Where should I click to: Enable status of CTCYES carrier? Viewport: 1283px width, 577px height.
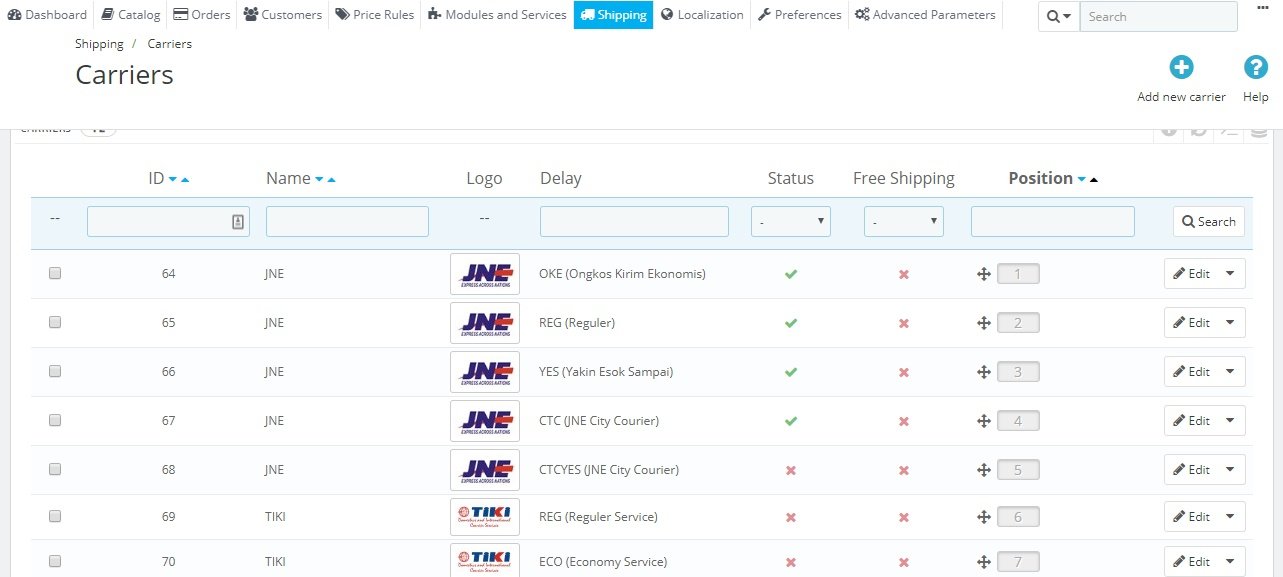pyautogui.click(x=791, y=470)
